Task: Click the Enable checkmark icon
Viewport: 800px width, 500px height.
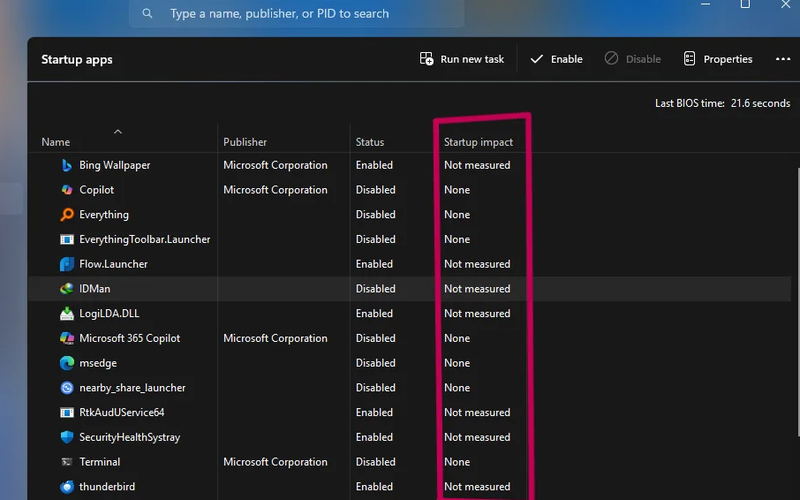Action: [x=537, y=59]
